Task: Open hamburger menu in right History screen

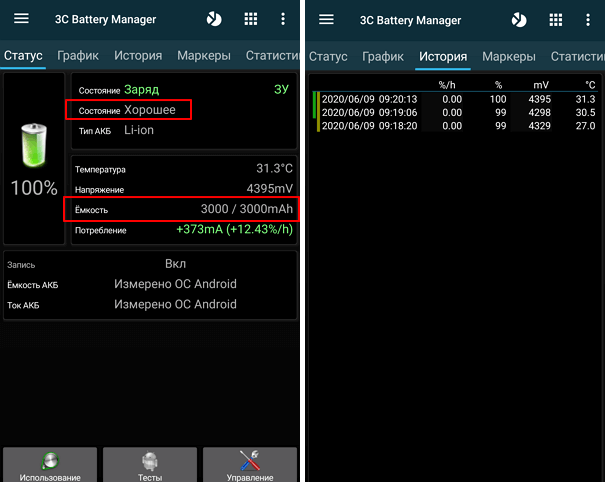Action: (x=326, y=19)
